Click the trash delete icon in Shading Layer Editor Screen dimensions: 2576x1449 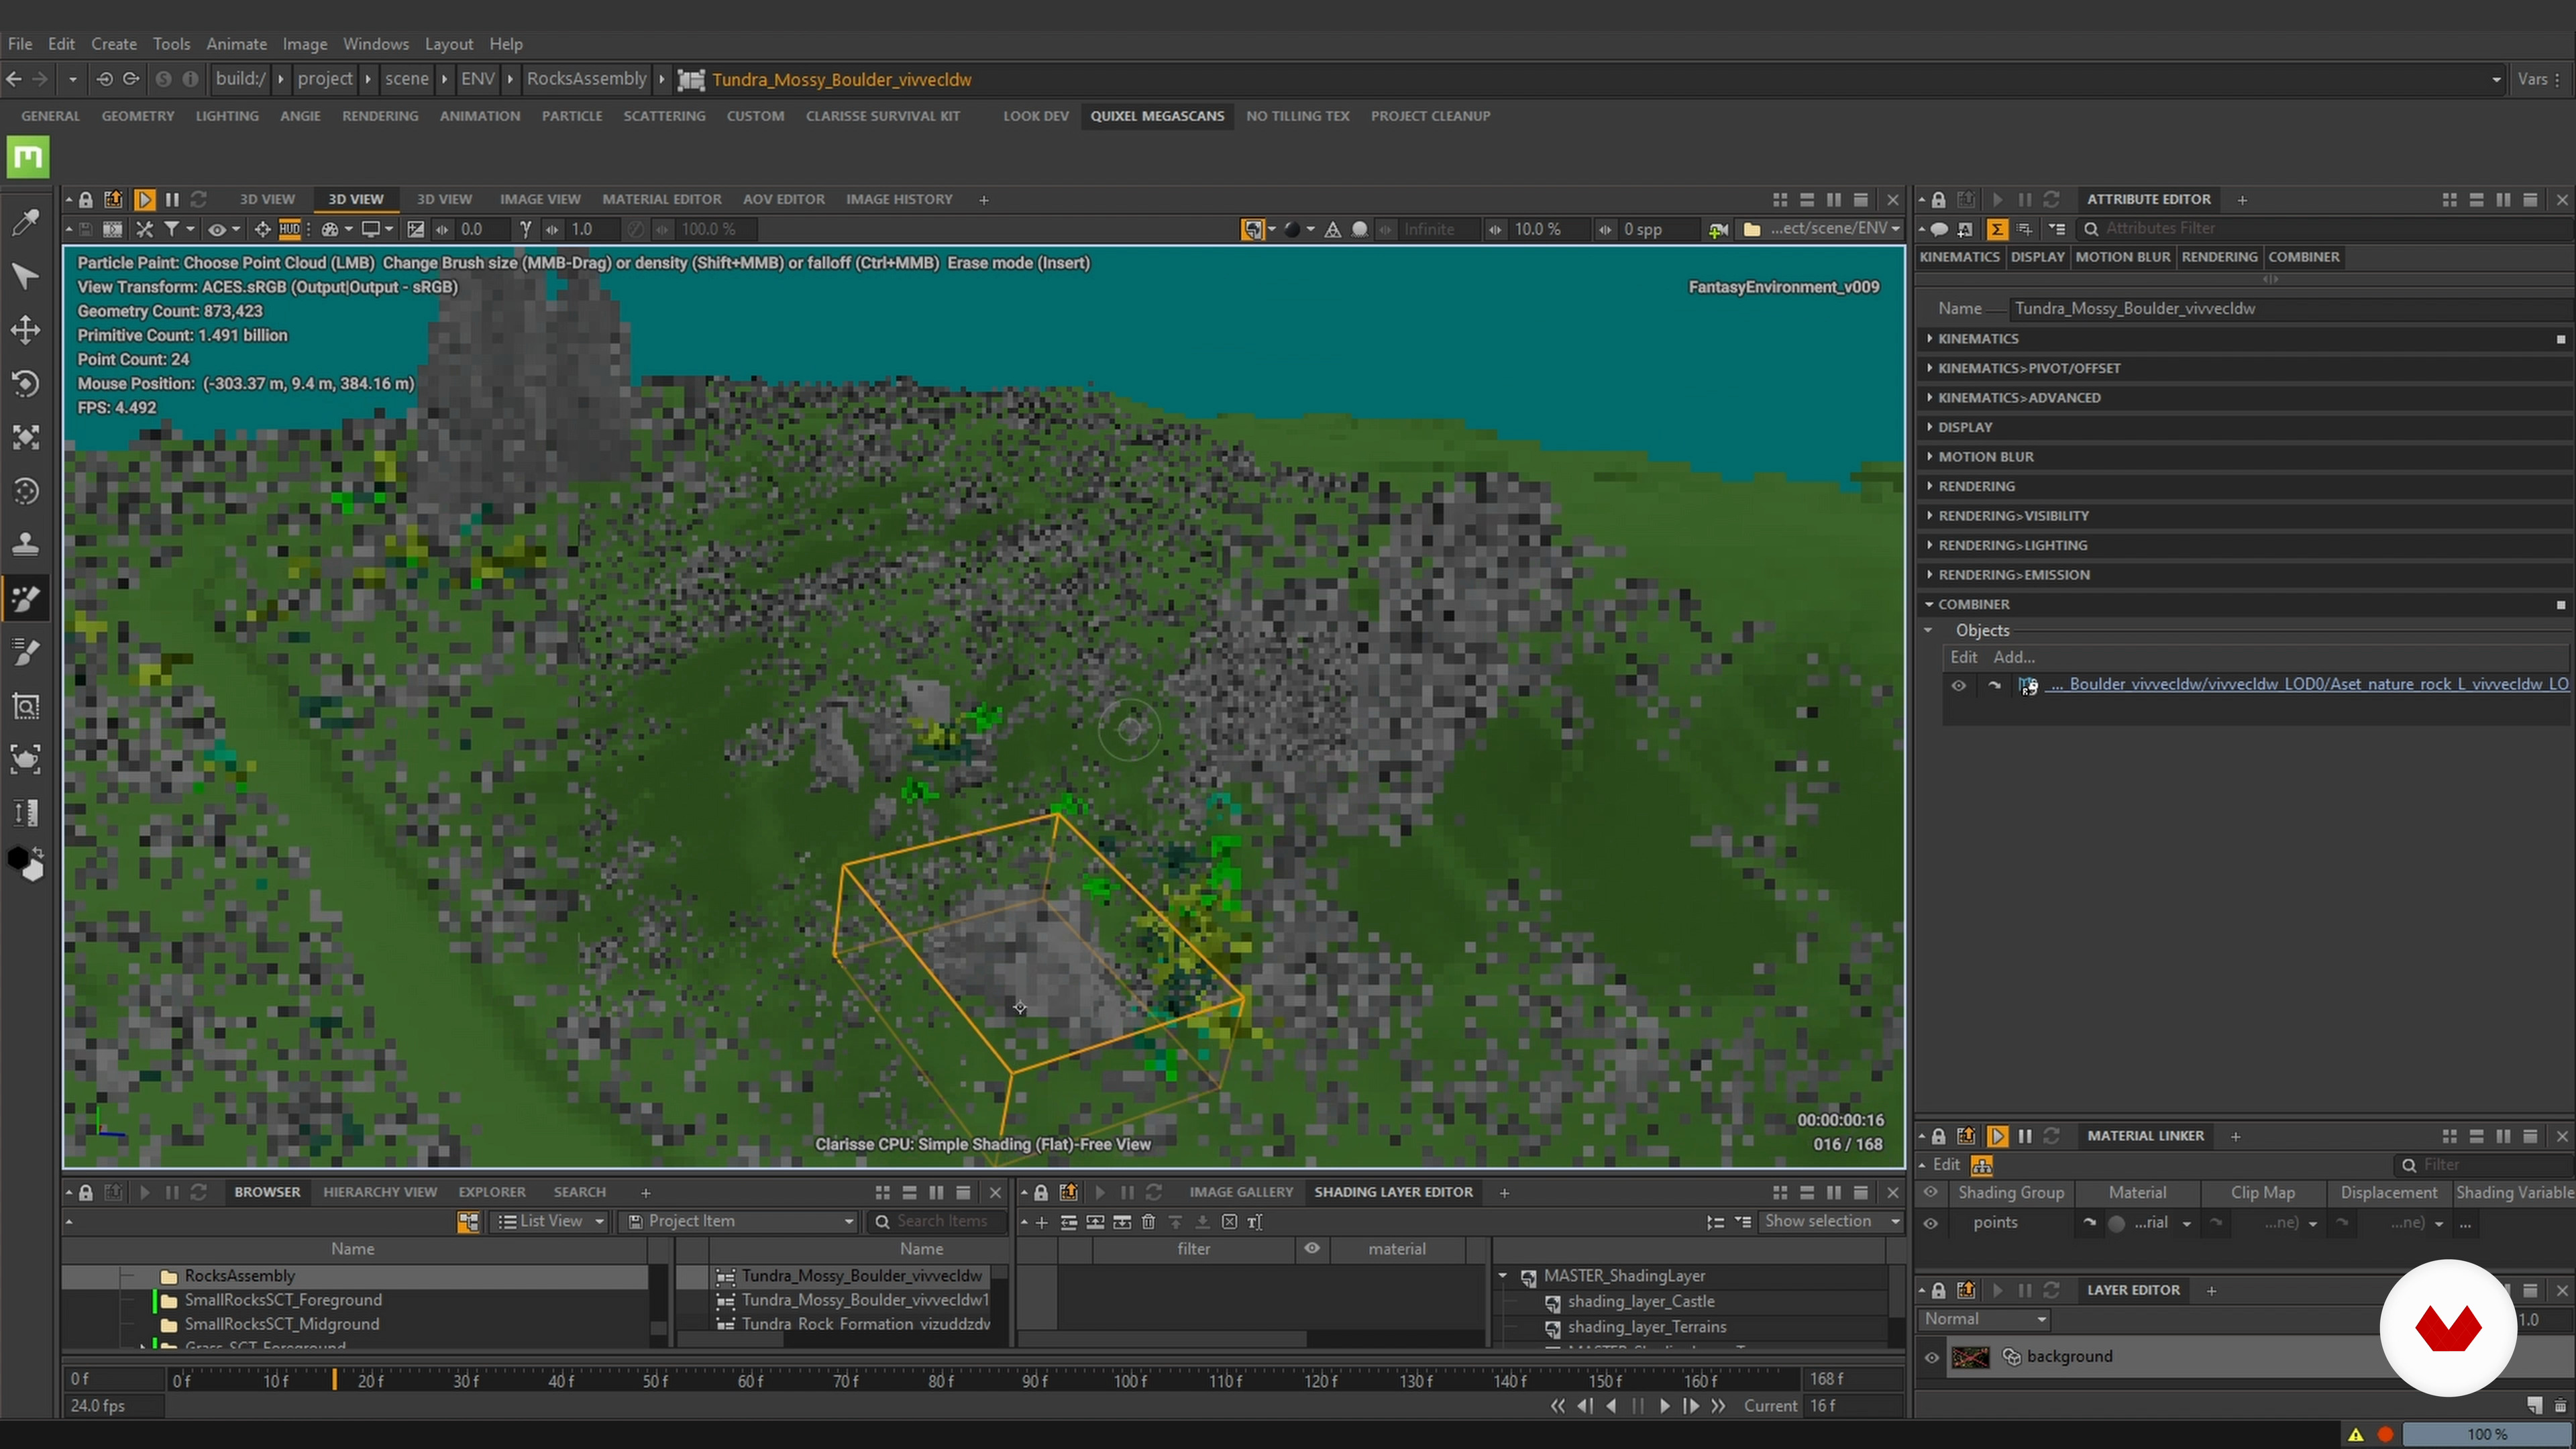click(1148, 1222)
